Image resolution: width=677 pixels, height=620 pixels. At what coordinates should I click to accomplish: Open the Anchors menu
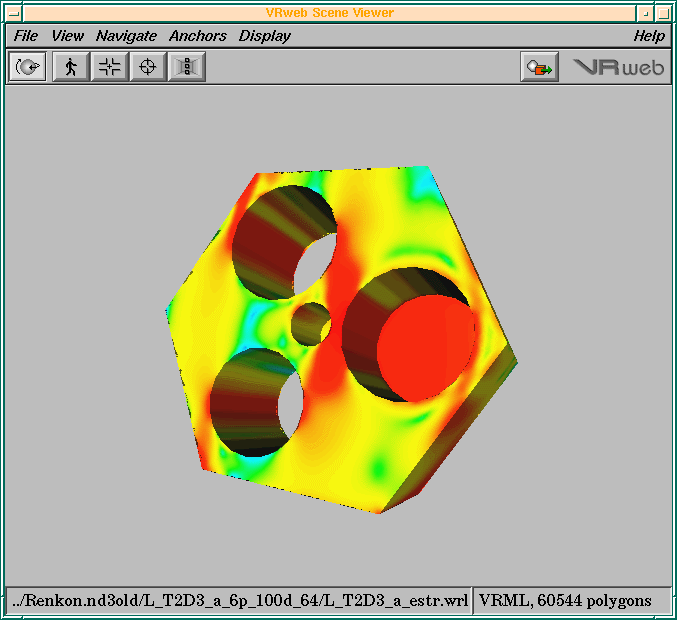click(198, 36)
